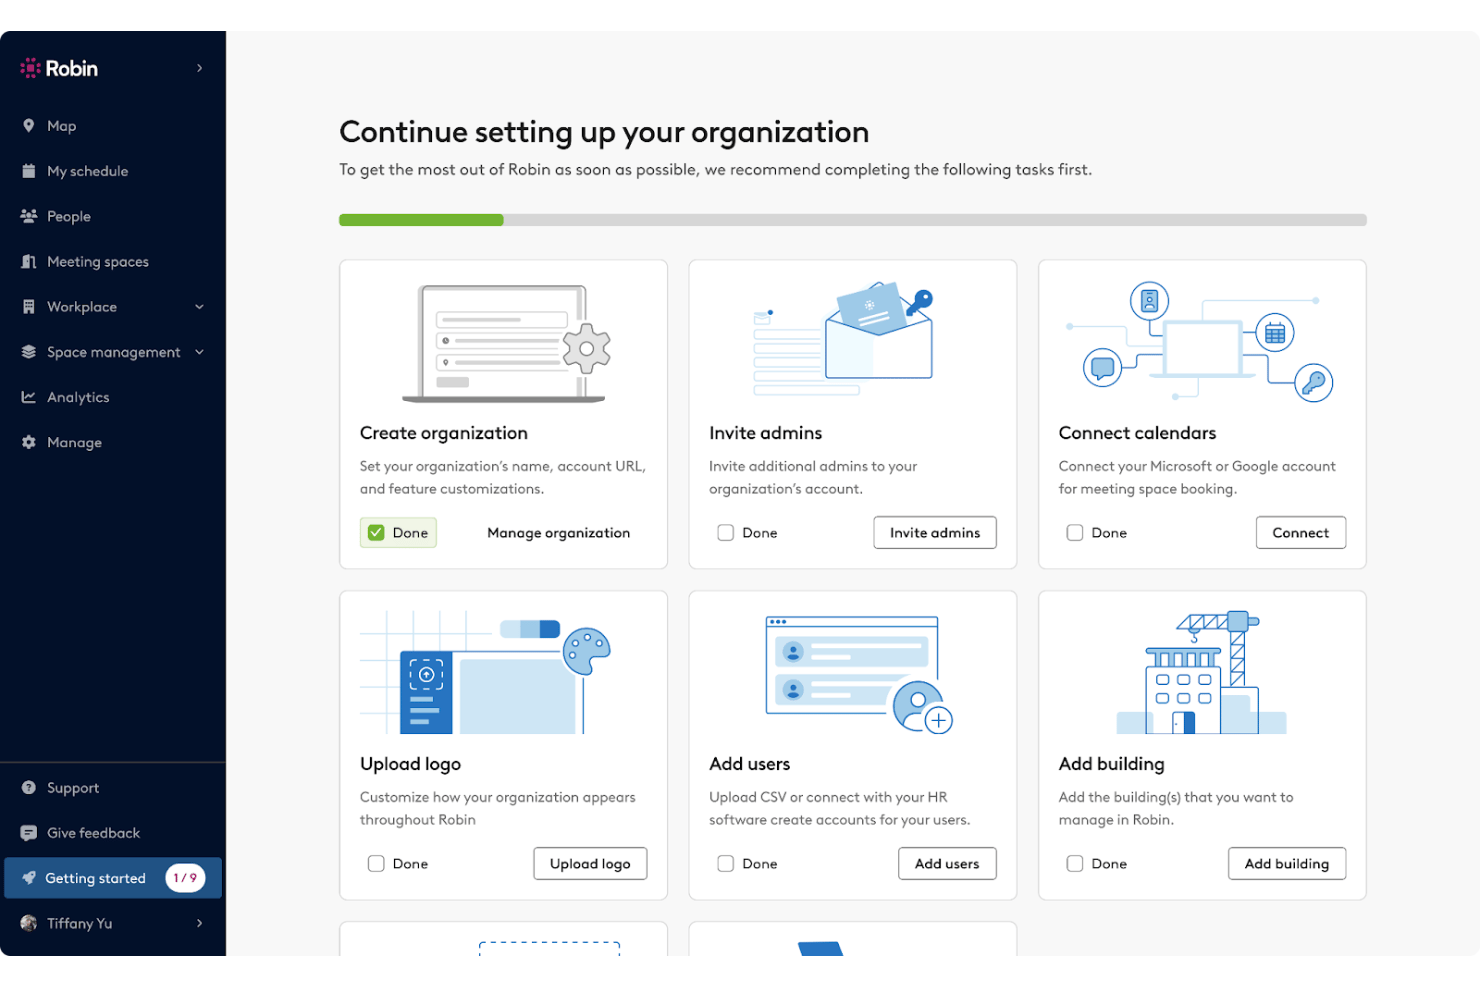Click the Connect calendars card title
Viewport: 1480px width, 987px height.
[x=1137, y=433]
